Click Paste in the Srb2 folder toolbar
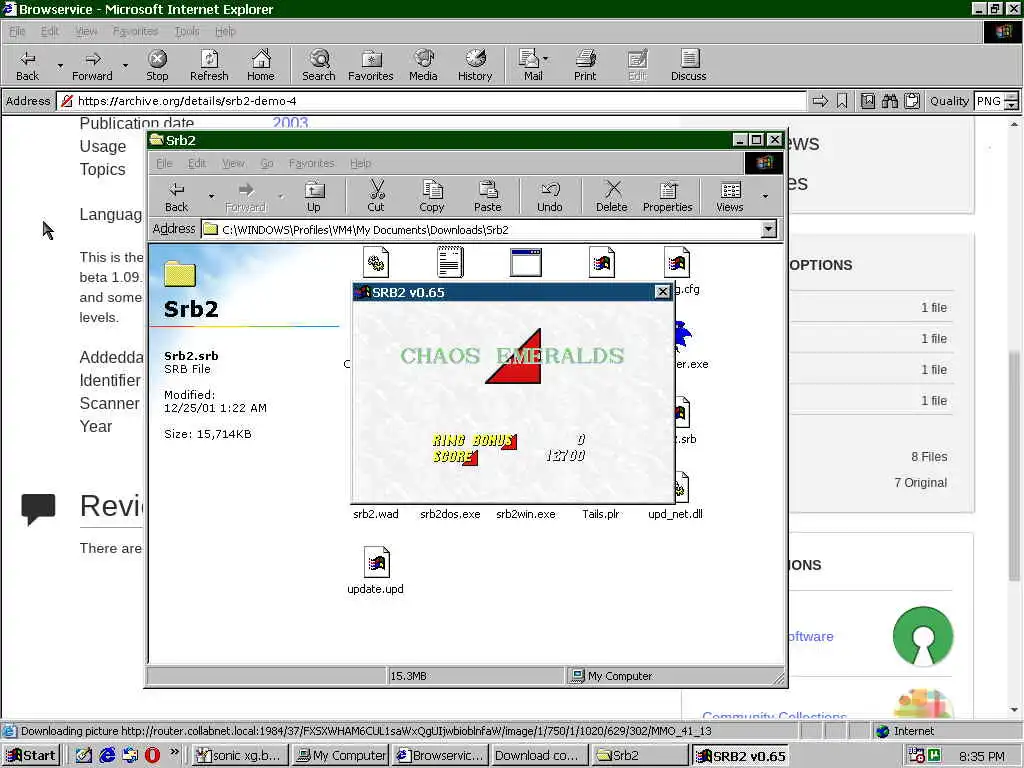Viewport: 1024px width, 768px height. tap(488, 197)
